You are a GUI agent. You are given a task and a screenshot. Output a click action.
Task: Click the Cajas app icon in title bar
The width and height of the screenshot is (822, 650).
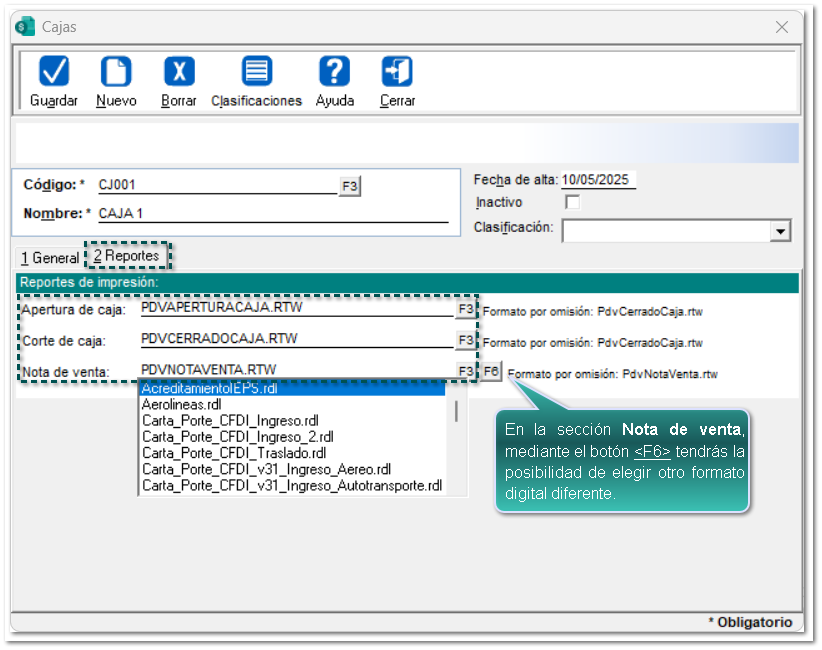tap(26, 27)
